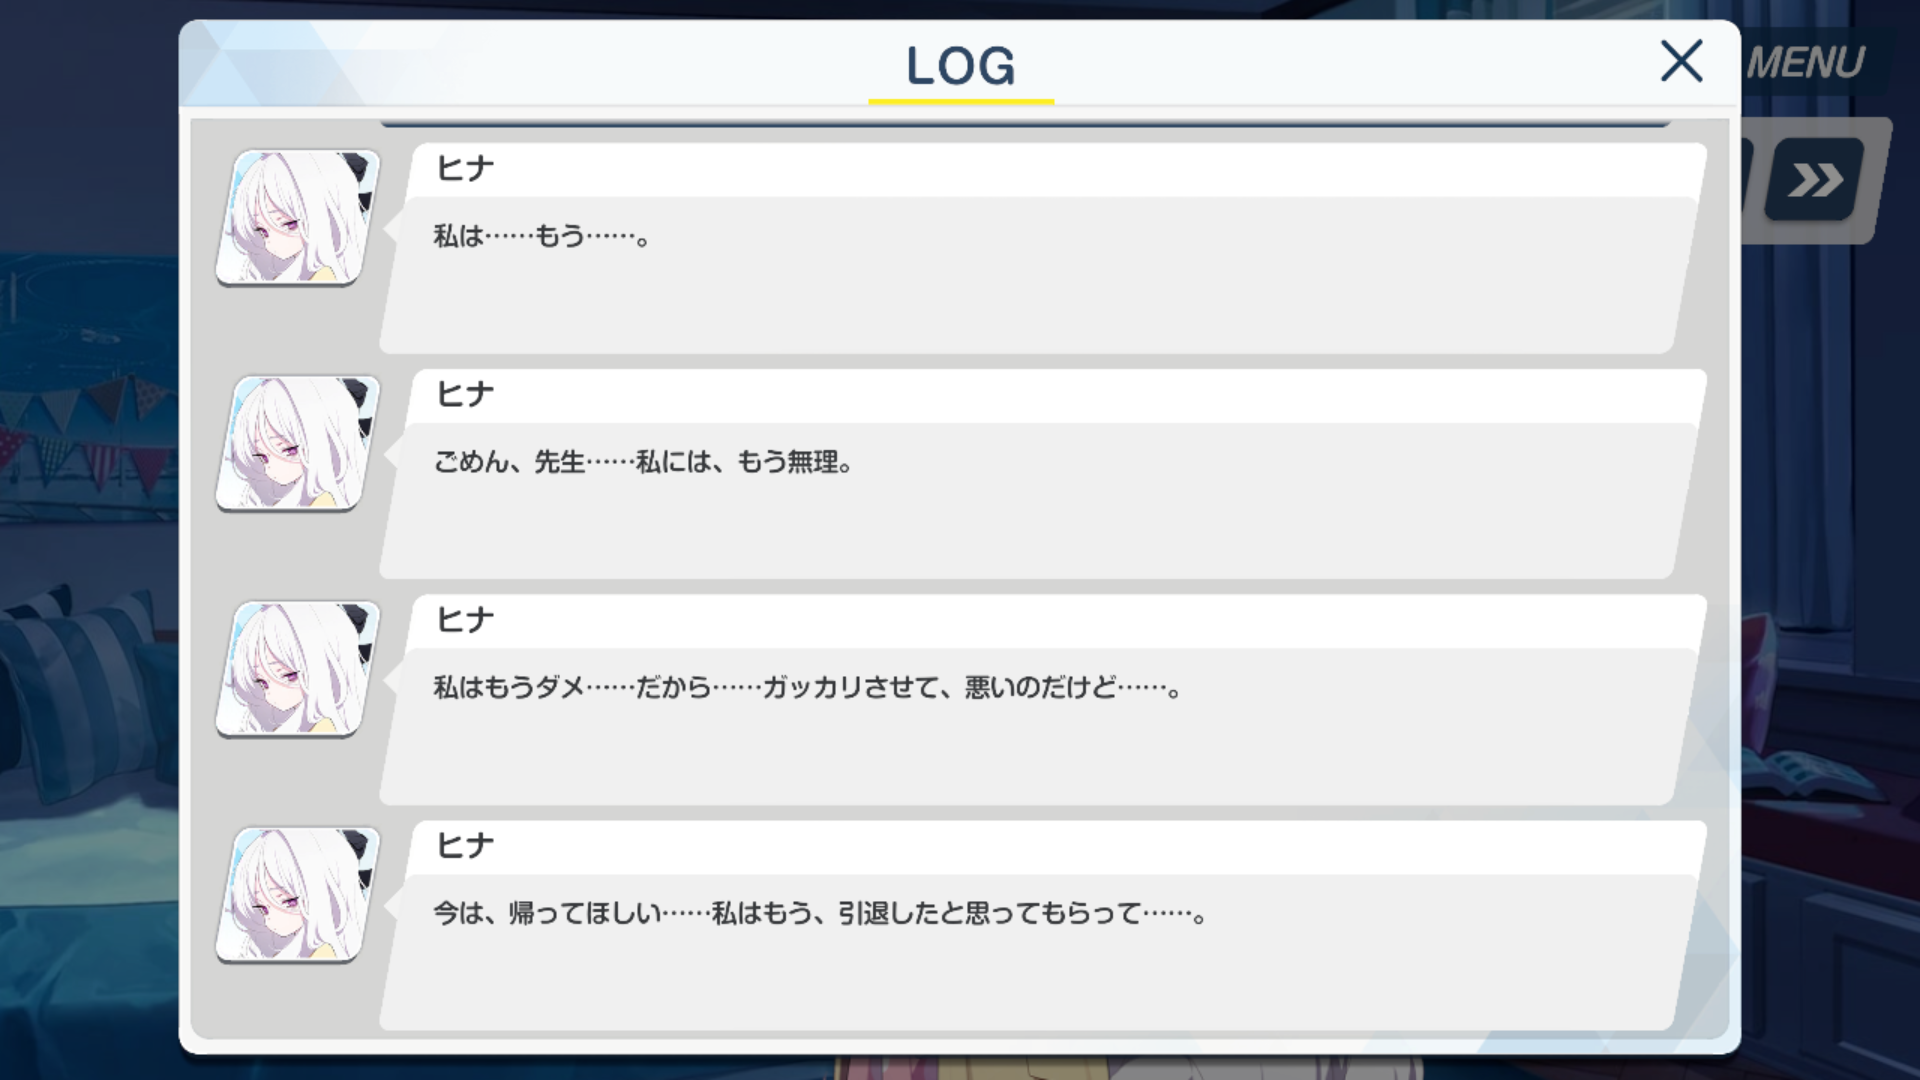1920x1080 pixels.
Task: Select the line starting 今は、帰ってほしい
Action: pyautogui.click(x=820, y=914)
